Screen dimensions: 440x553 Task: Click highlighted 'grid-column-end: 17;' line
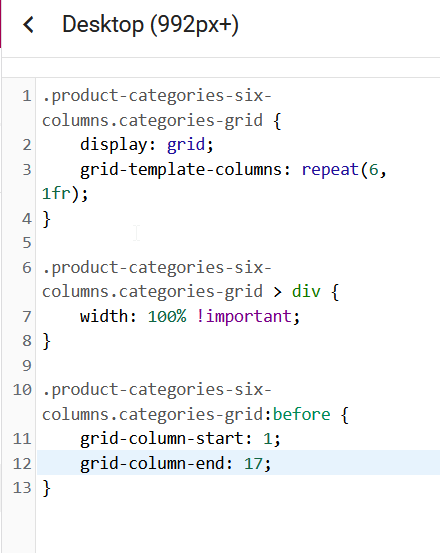click(238, 463)
